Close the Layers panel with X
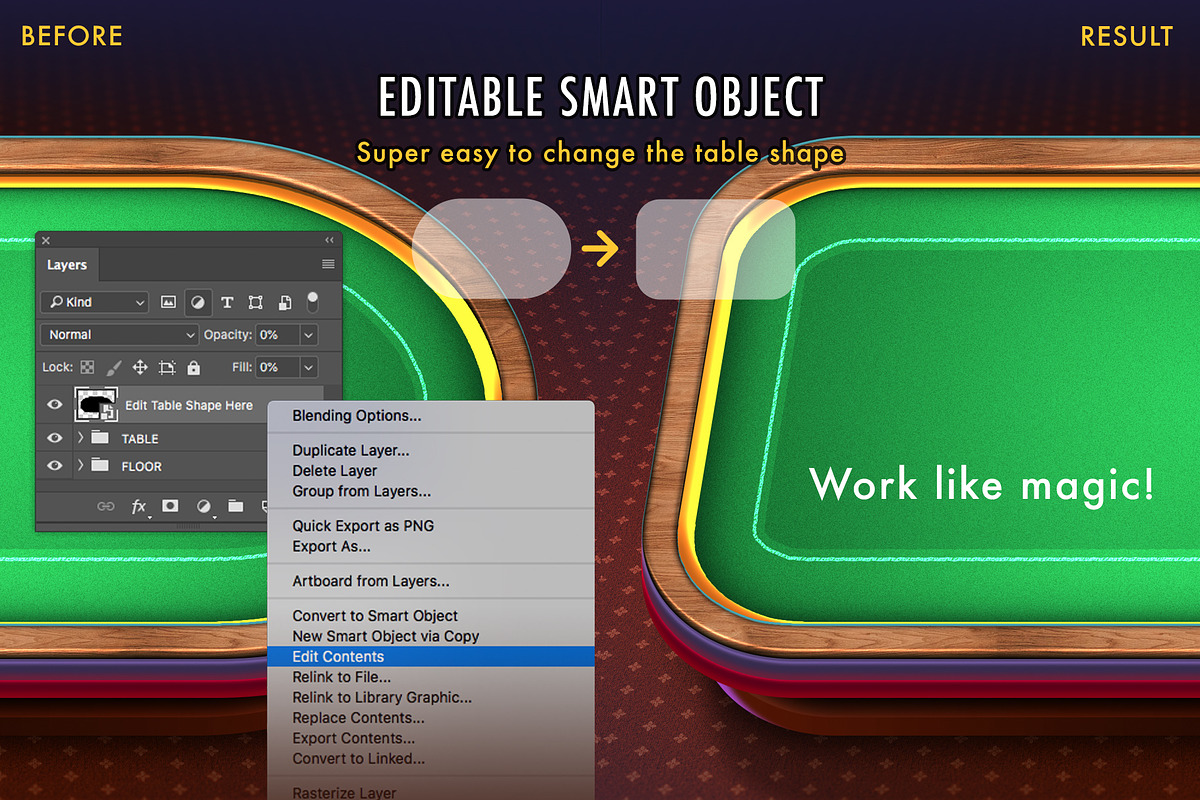This screenshot has width=1200, height=800. coord(46,240)
